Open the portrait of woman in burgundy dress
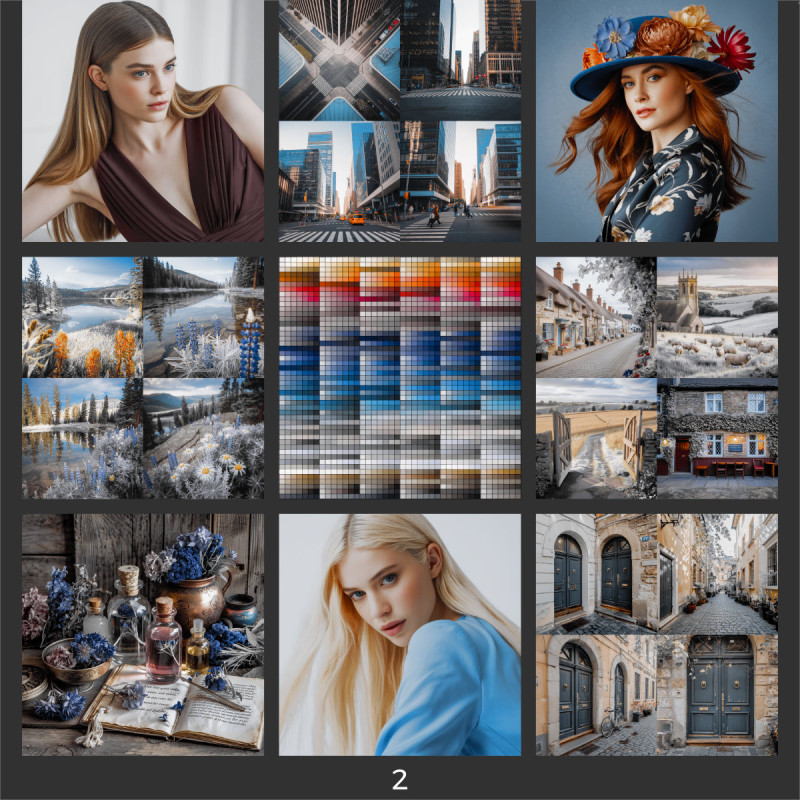Image resolution: width=800 pixels, height=800 pixels. pos(143,120)
